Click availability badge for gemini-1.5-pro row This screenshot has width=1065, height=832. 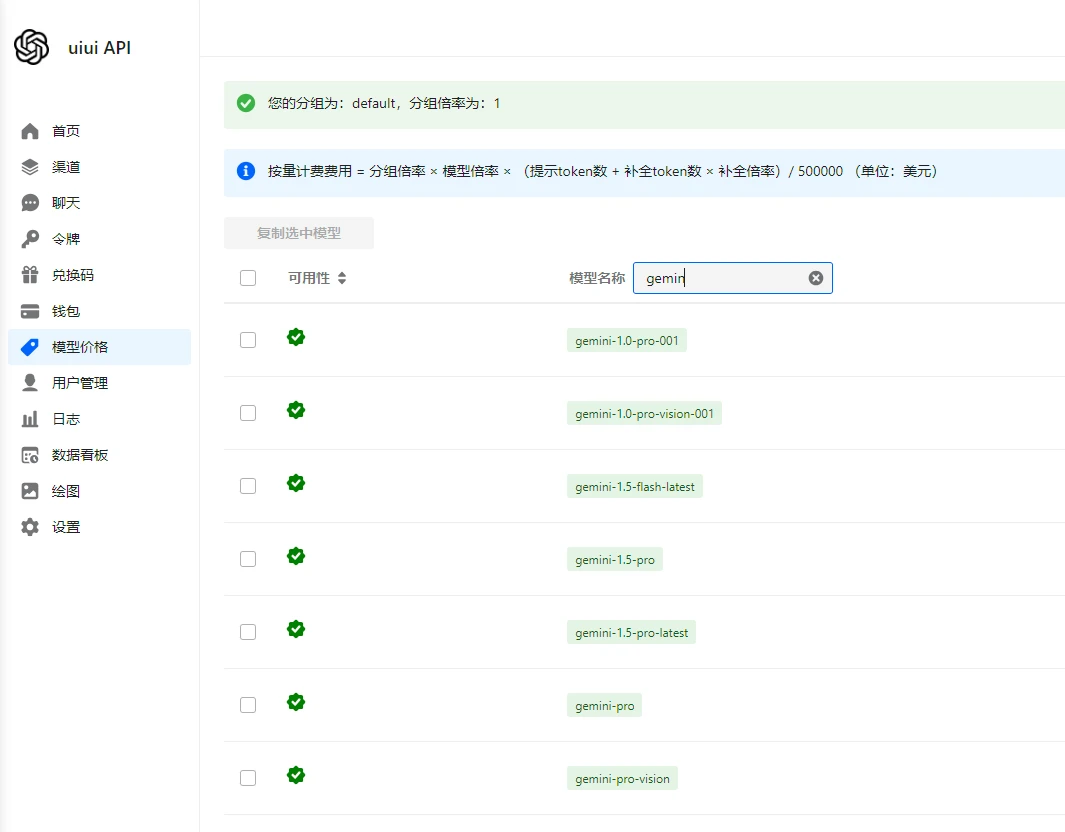pos(296,556)
